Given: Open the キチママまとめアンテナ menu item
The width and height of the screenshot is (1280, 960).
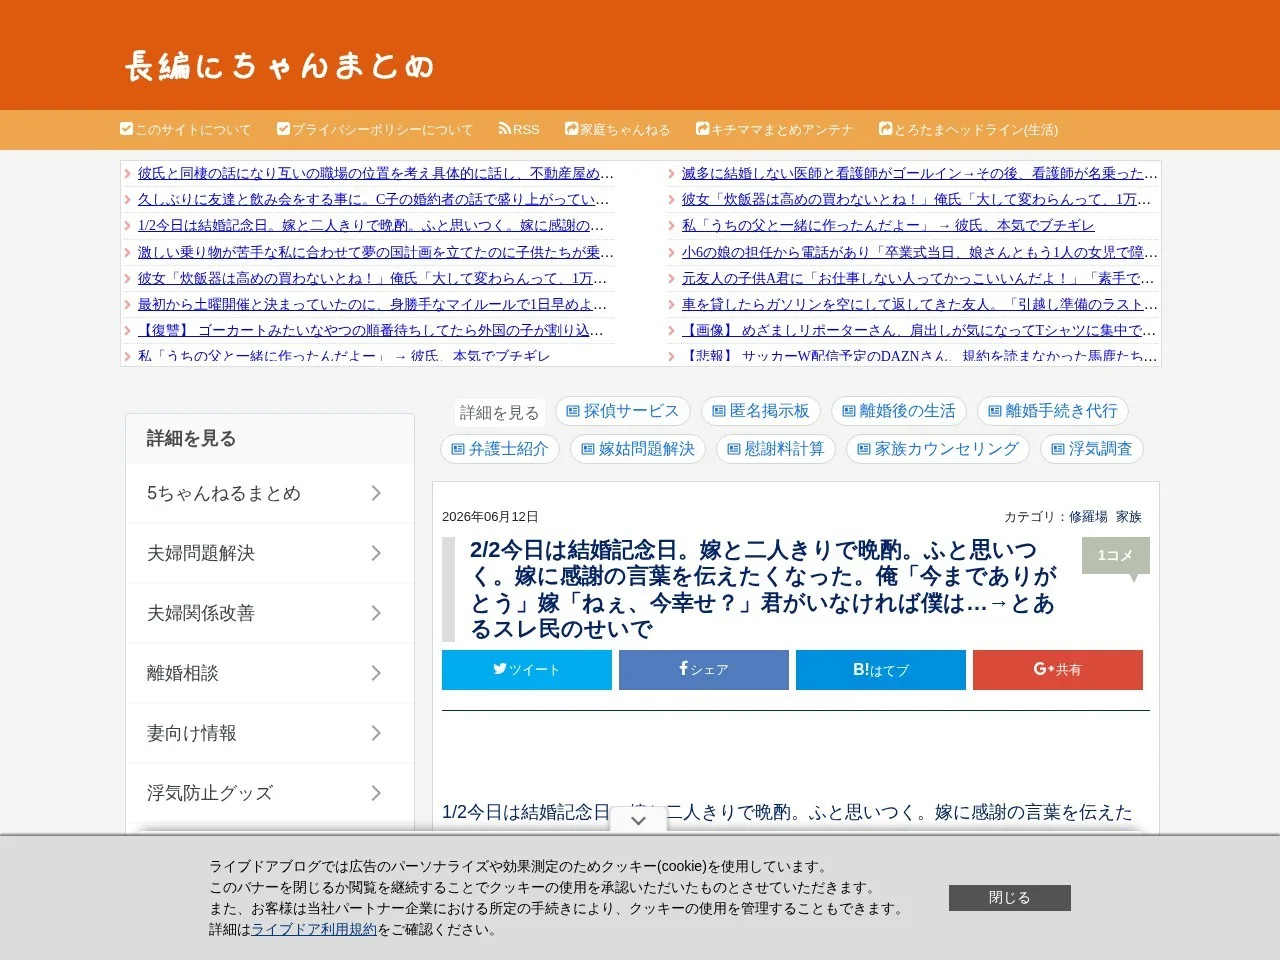Looking at the screenshot, I should [775, 129].
